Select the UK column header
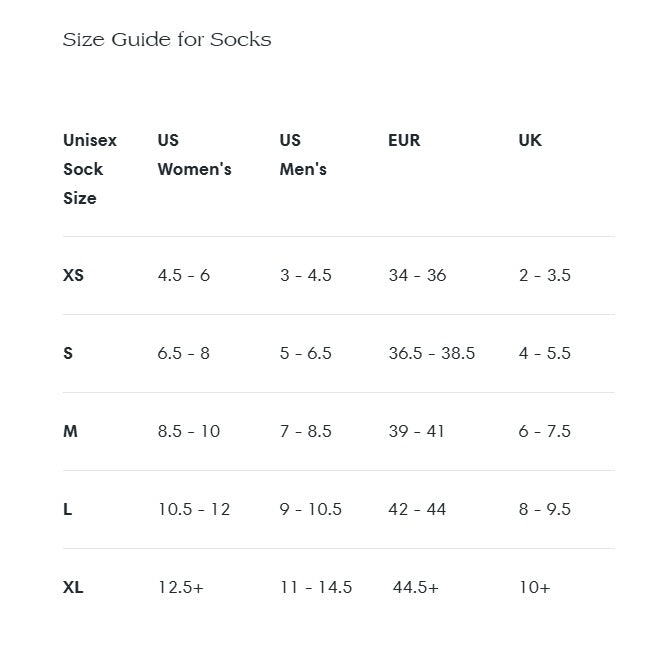Screen dimensions: 657x657 (530, 140)
